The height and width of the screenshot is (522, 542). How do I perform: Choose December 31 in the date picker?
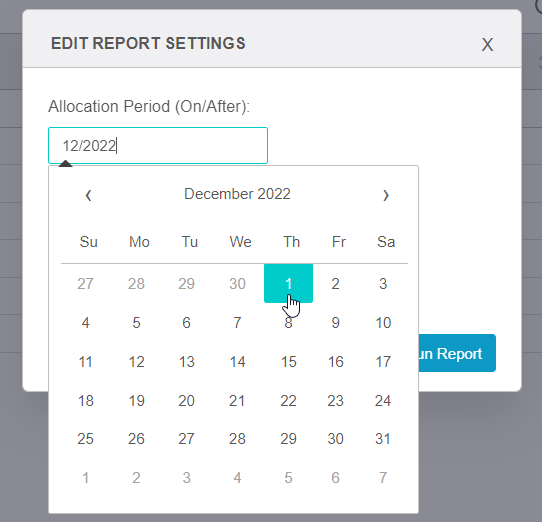383,439
